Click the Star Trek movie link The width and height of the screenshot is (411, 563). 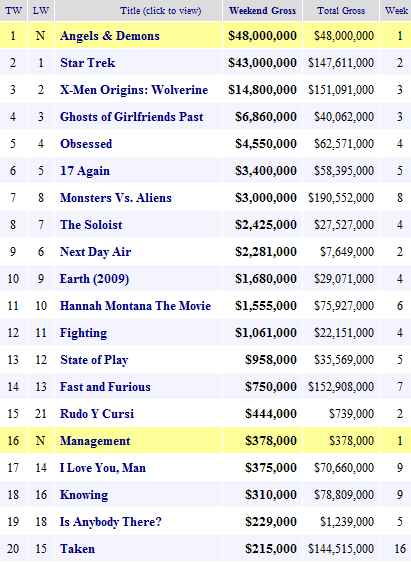[88, 63]
